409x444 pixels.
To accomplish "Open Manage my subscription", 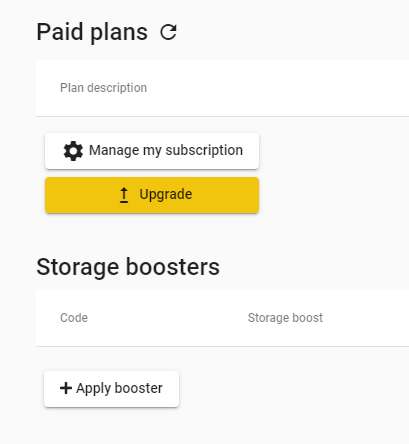I will pyautogui.click(x=152, y=151).
